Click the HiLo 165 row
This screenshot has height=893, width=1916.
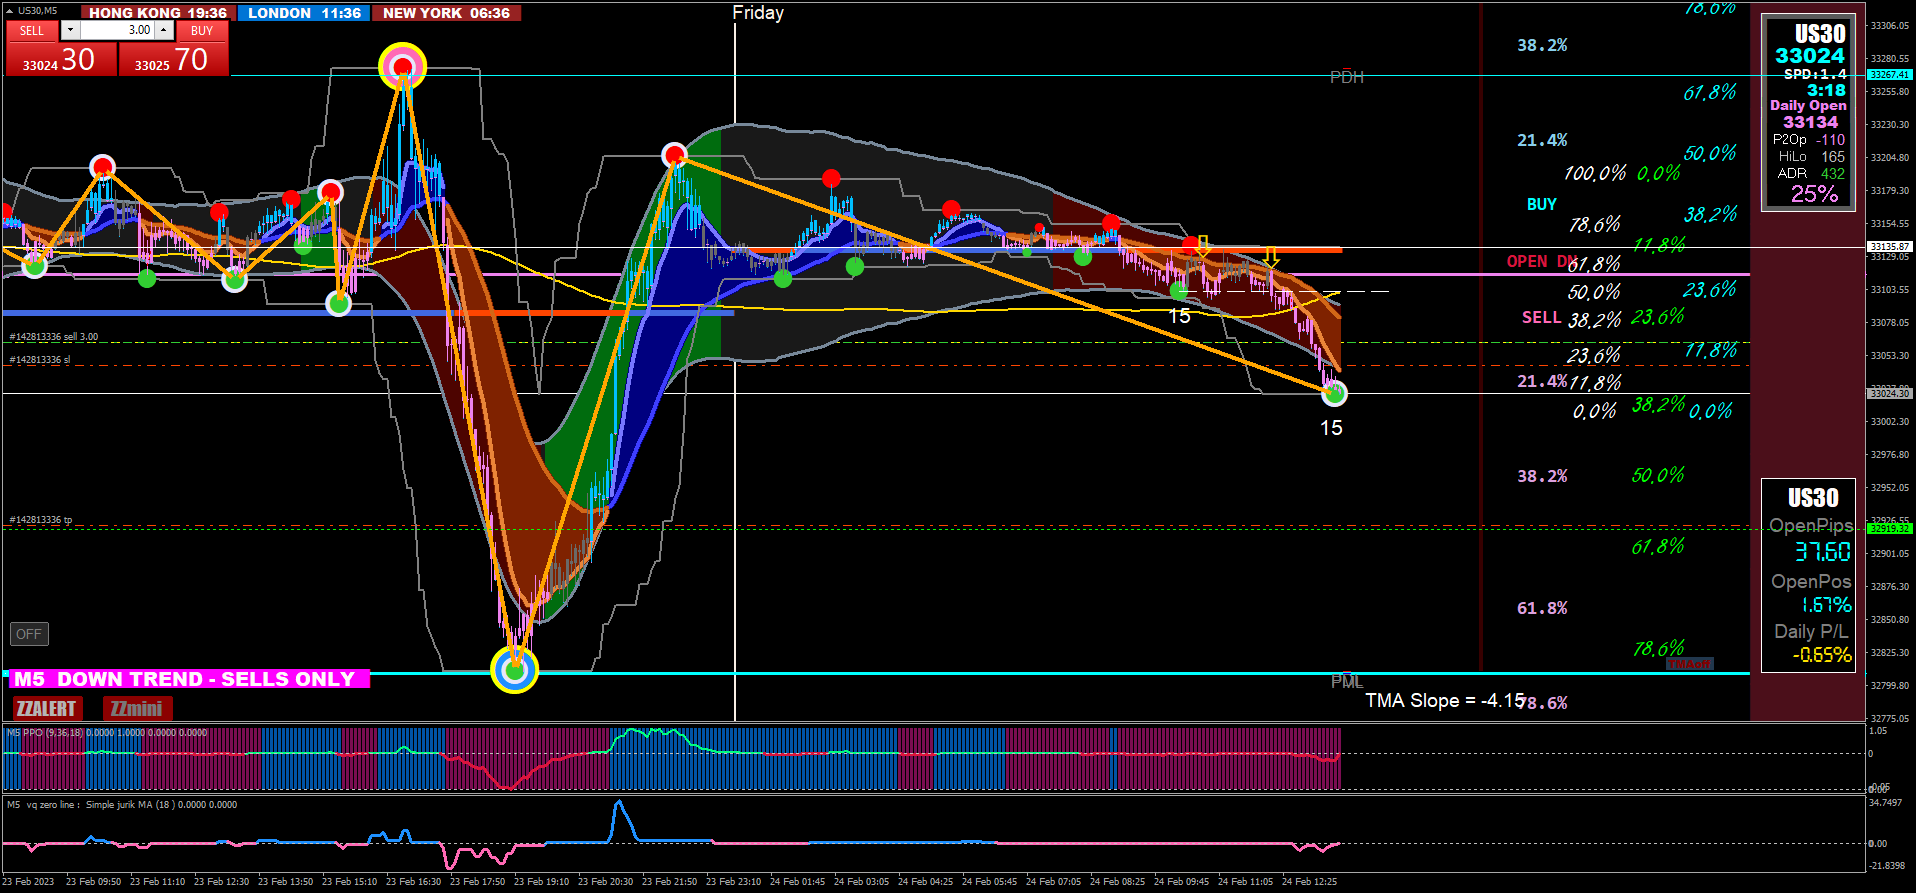click(1811, 157)
